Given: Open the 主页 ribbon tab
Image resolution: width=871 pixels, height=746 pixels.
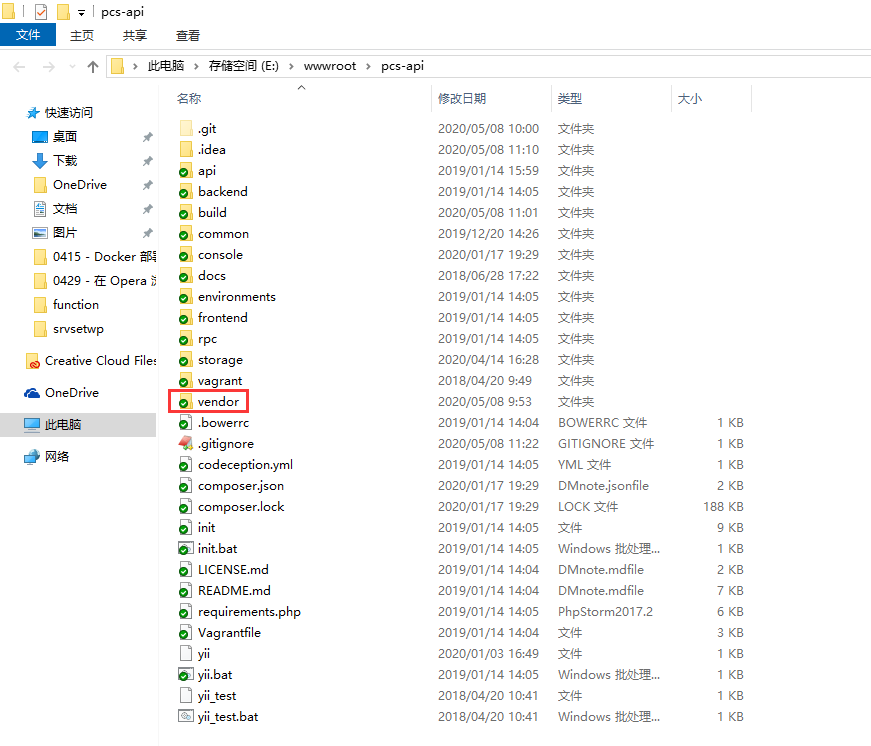Looking at the screenshot, I should [82, 36].
